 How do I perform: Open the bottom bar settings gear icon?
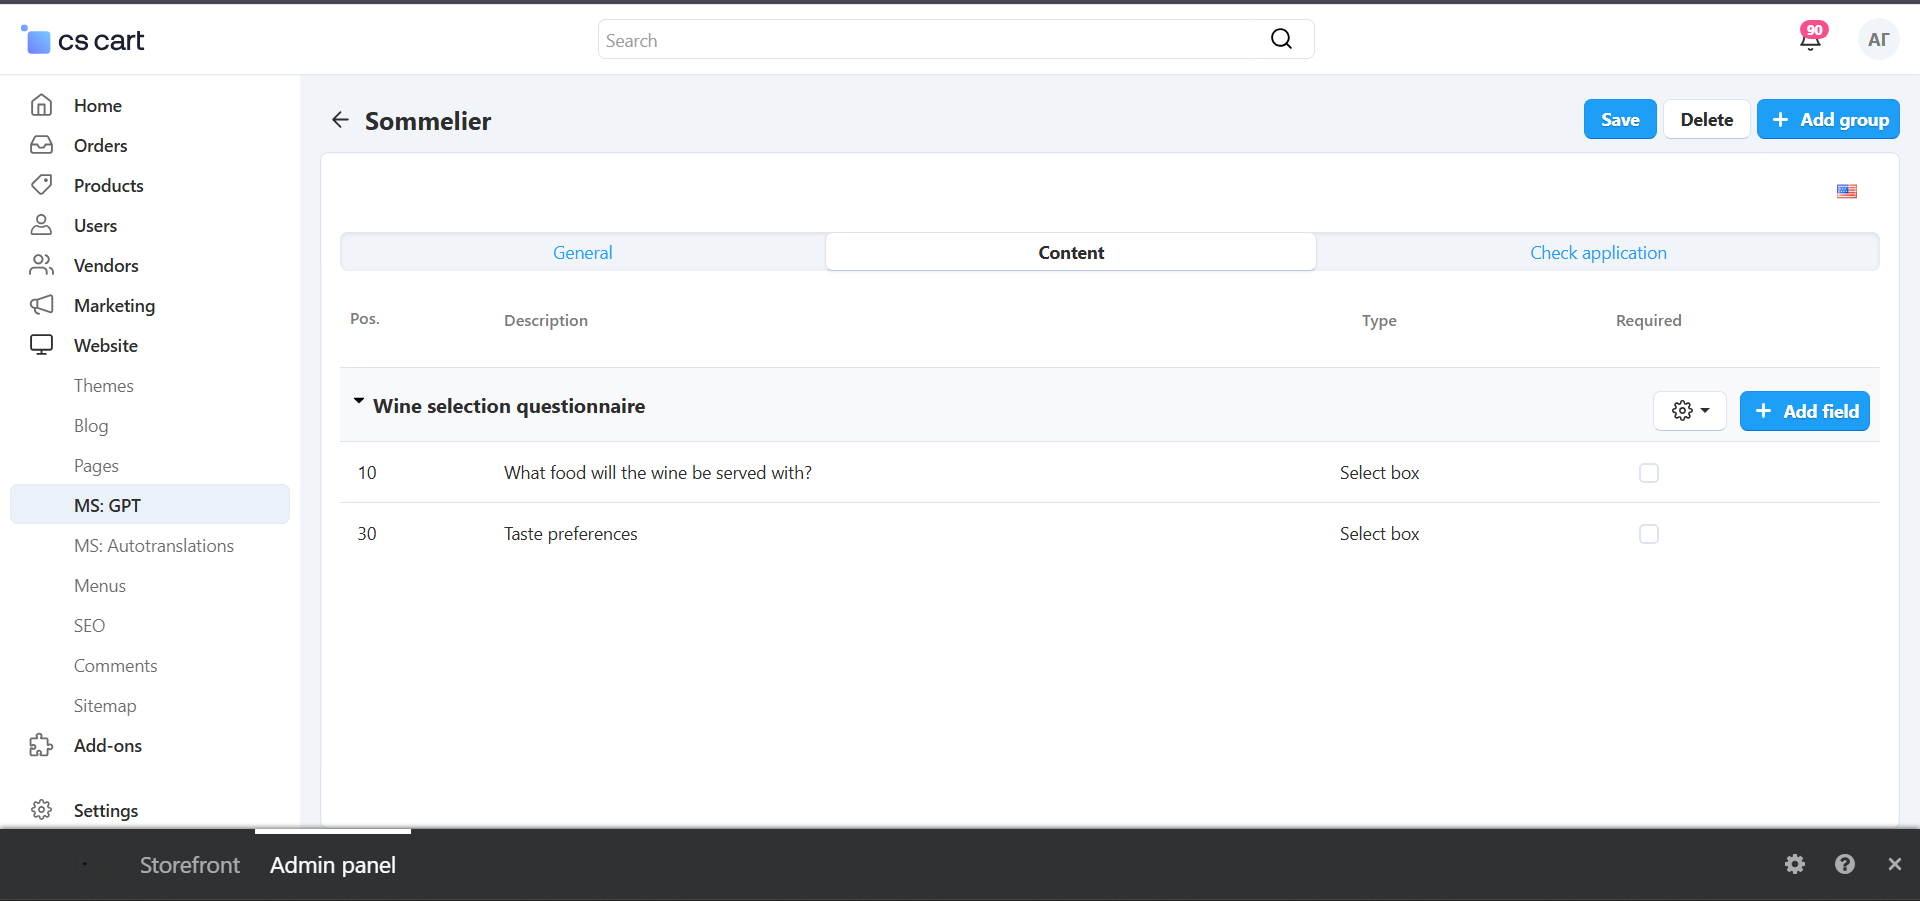(1795, 864)
